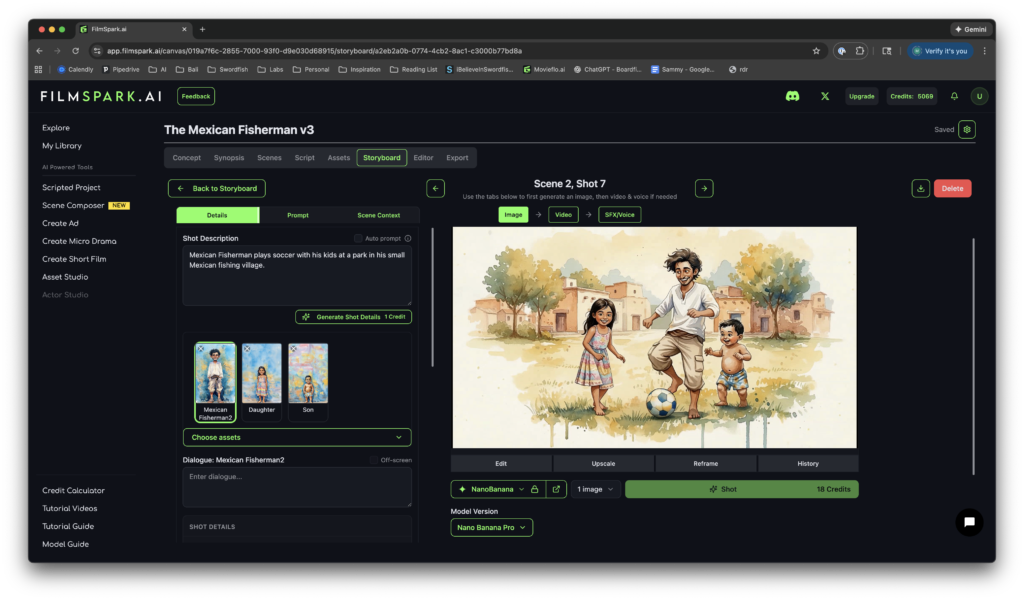1024x600 pixels.
Task: Click the X (Twitter) icon in the header
Action: [x=824, y=96]
